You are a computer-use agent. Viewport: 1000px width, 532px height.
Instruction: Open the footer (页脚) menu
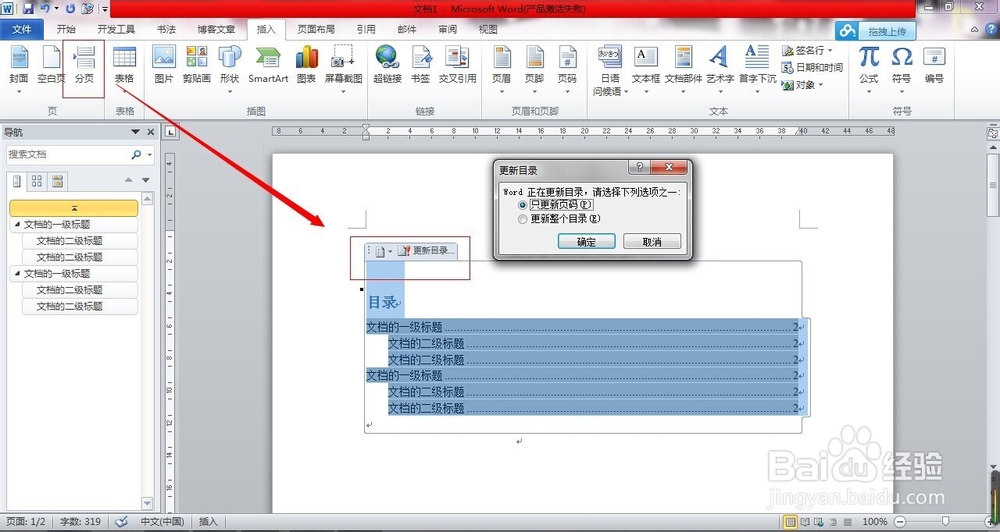click(534, 68)
